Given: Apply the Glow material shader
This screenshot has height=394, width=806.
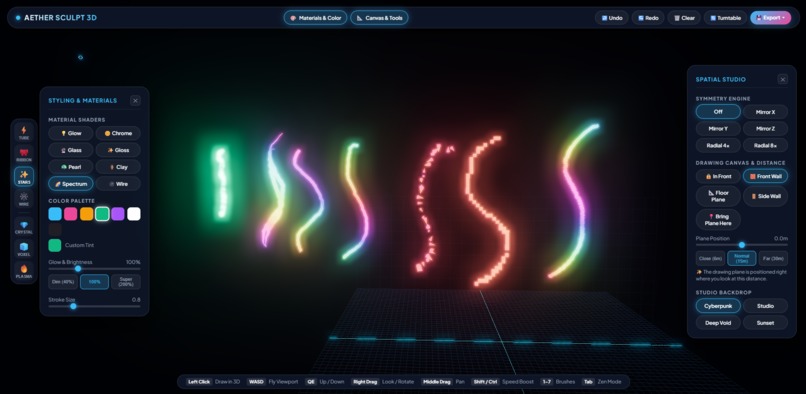Looking at the screenshot, I should [71, 133].
